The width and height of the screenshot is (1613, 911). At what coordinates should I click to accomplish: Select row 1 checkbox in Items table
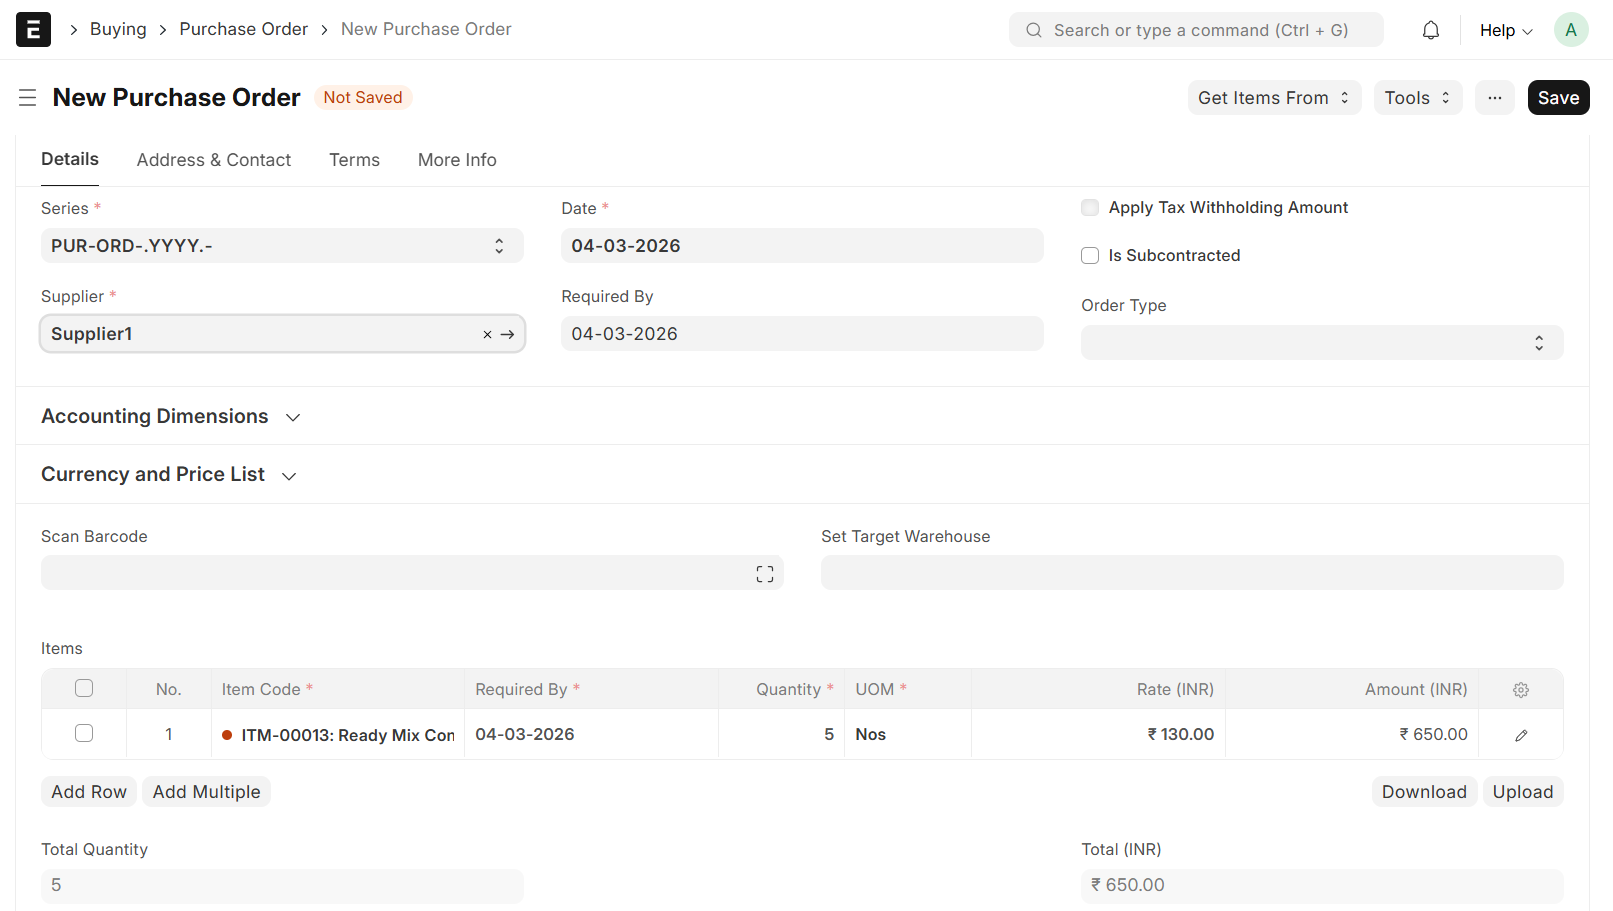coord(84,734)
